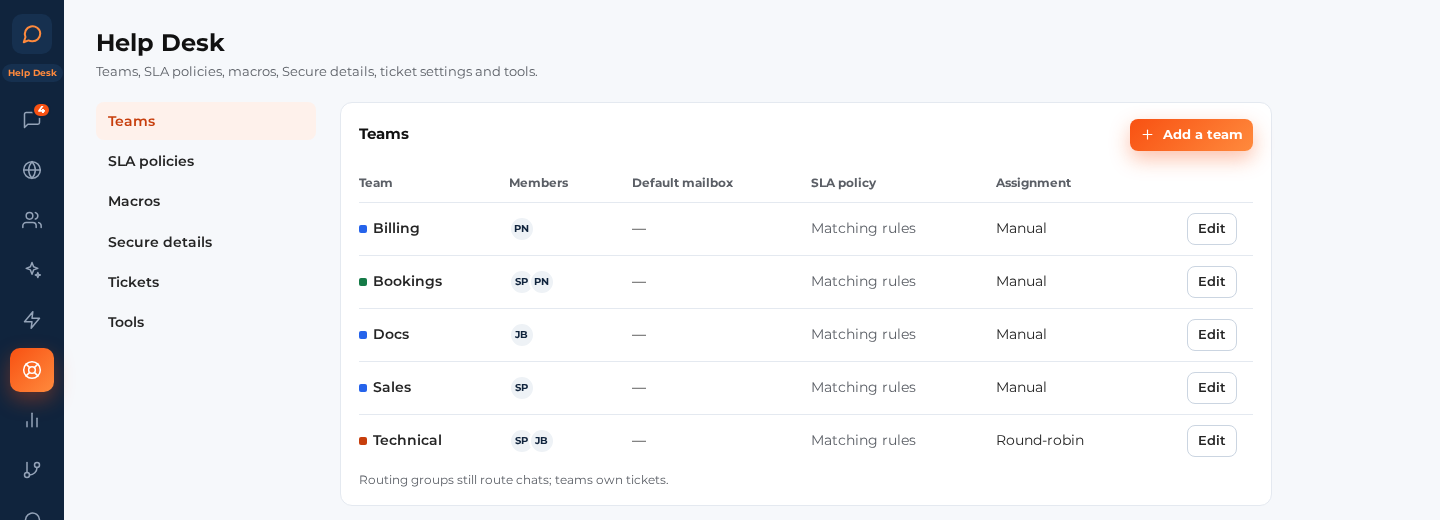This screenshot has height=520, width=1440.
Task: Click the Billing team blue color dot
Action: 363,229
